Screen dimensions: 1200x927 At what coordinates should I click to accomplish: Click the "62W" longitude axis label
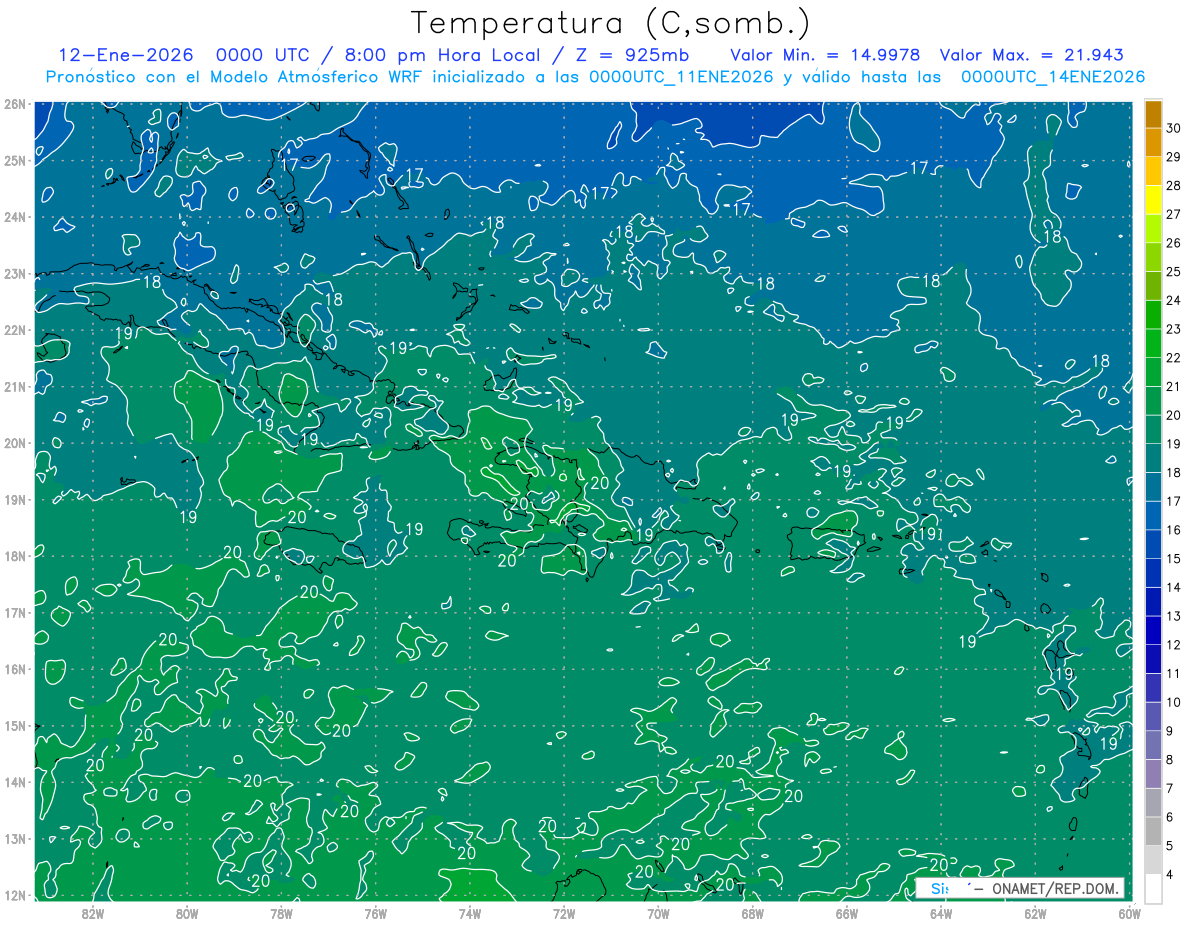[x=1035, y=913]
